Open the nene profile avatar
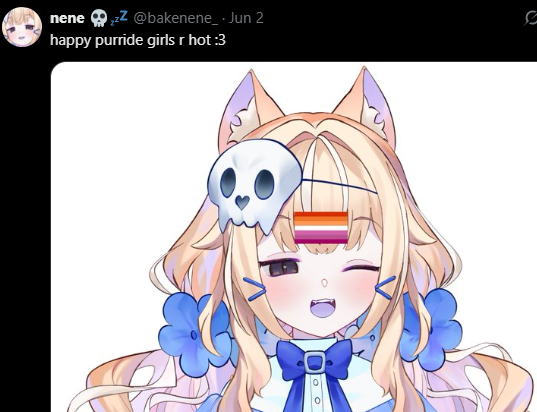537x412 pixels. 22,27
